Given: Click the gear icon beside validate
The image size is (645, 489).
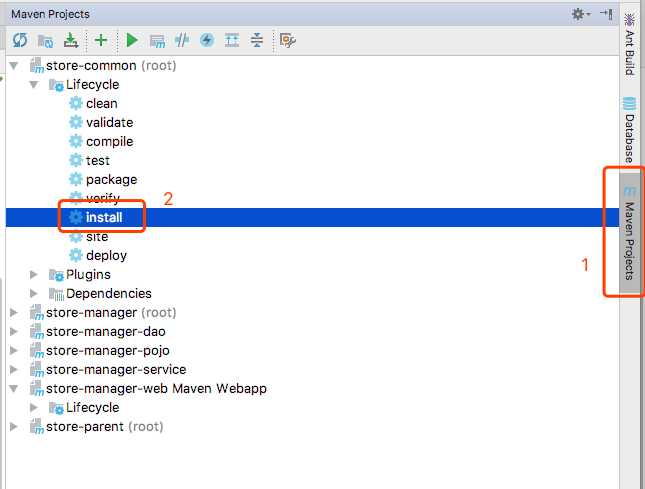Looking at the screenshot, I should tap(76, 123).
